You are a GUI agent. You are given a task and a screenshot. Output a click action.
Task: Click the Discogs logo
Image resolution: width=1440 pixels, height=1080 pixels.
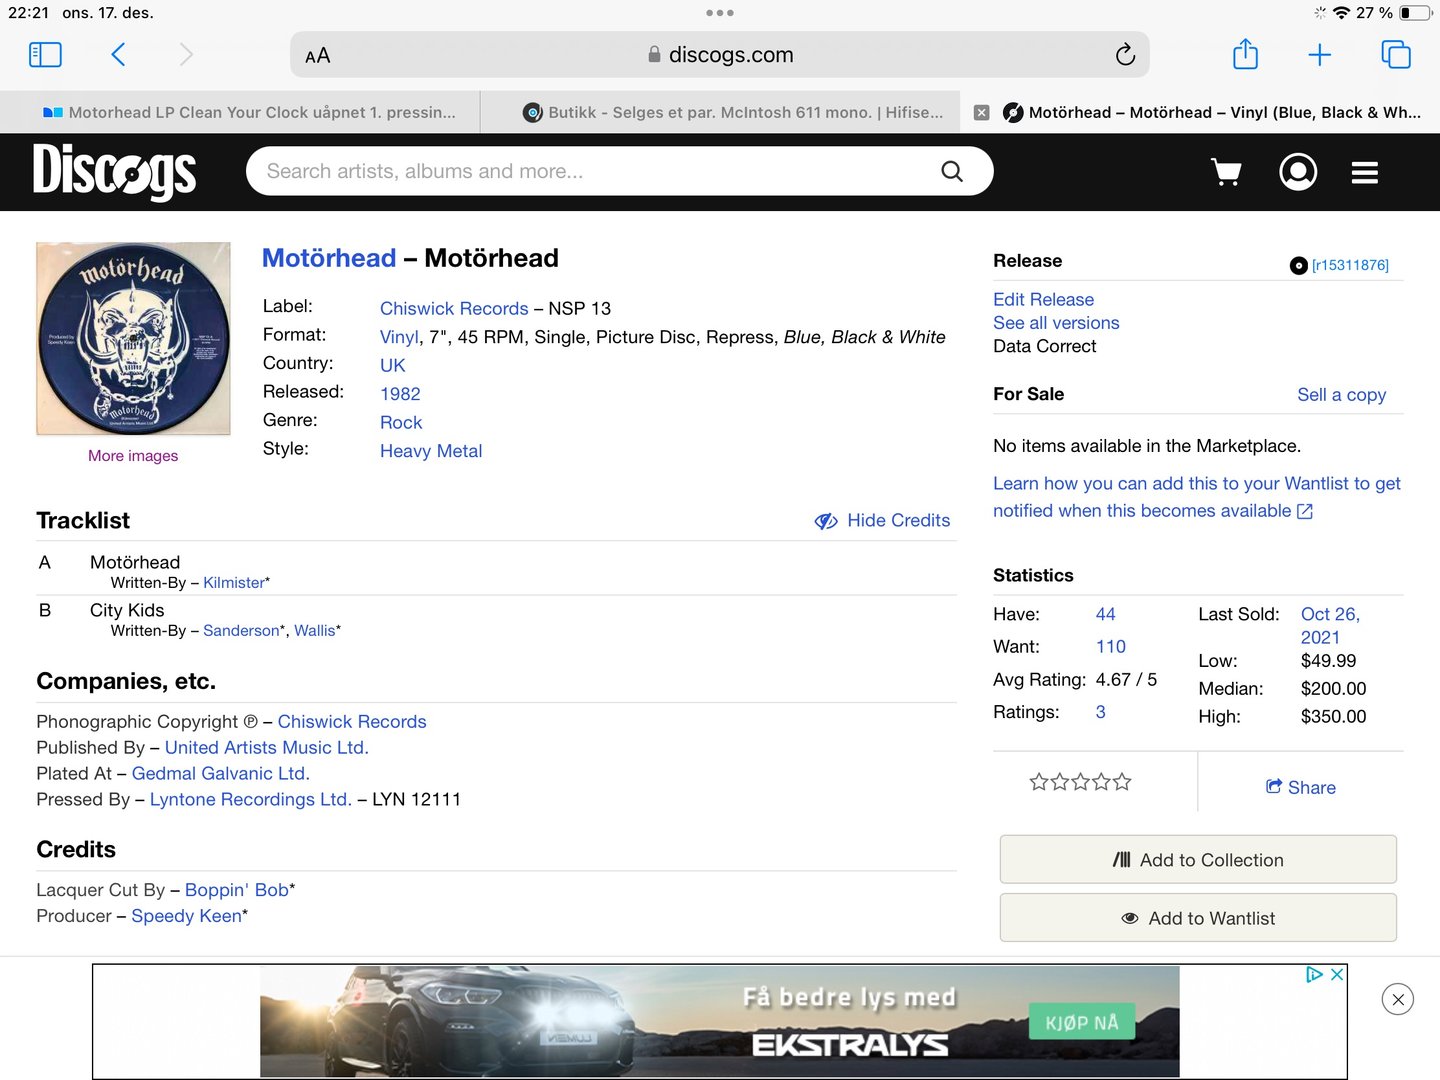pos(115,172)
